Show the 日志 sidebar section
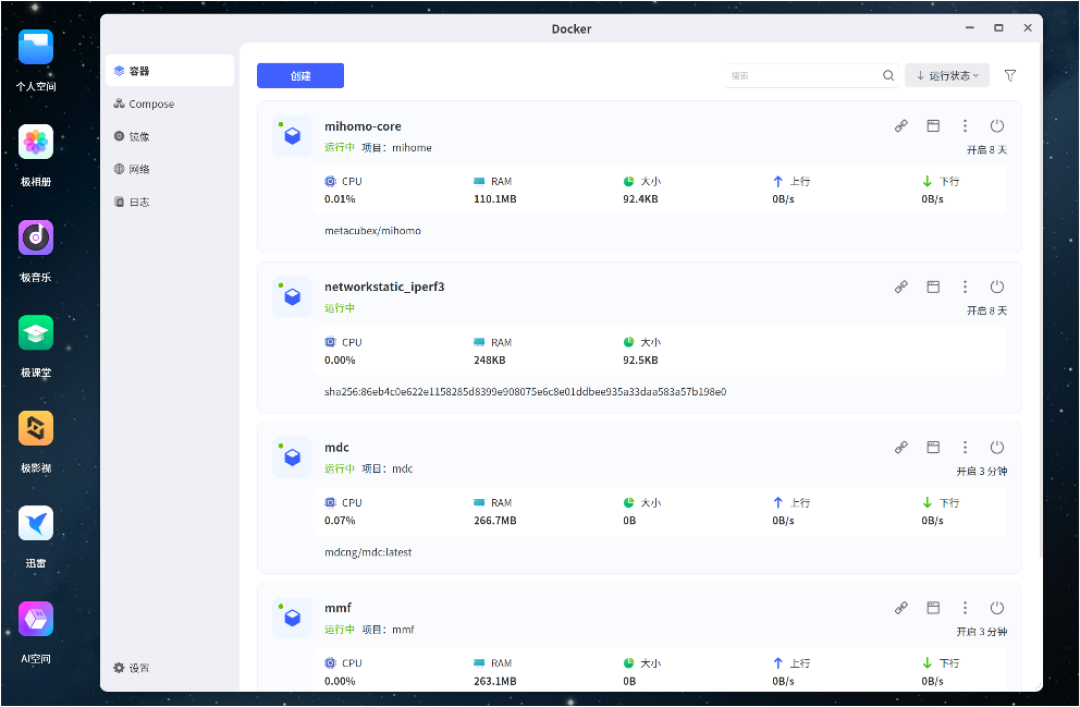This screenshot has width=1080, height=707. click(x=170, y=202)
